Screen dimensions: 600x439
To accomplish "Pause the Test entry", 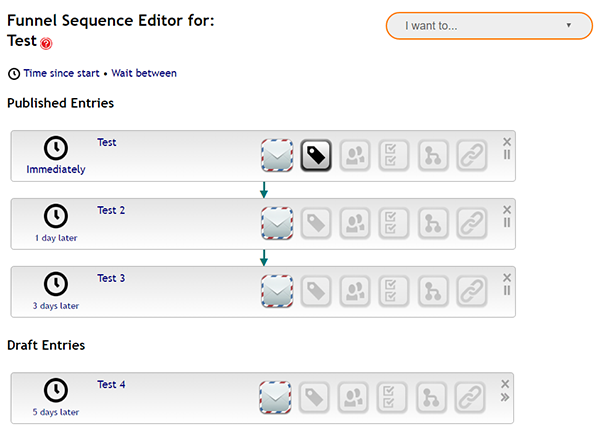I will tap(507, 155).
